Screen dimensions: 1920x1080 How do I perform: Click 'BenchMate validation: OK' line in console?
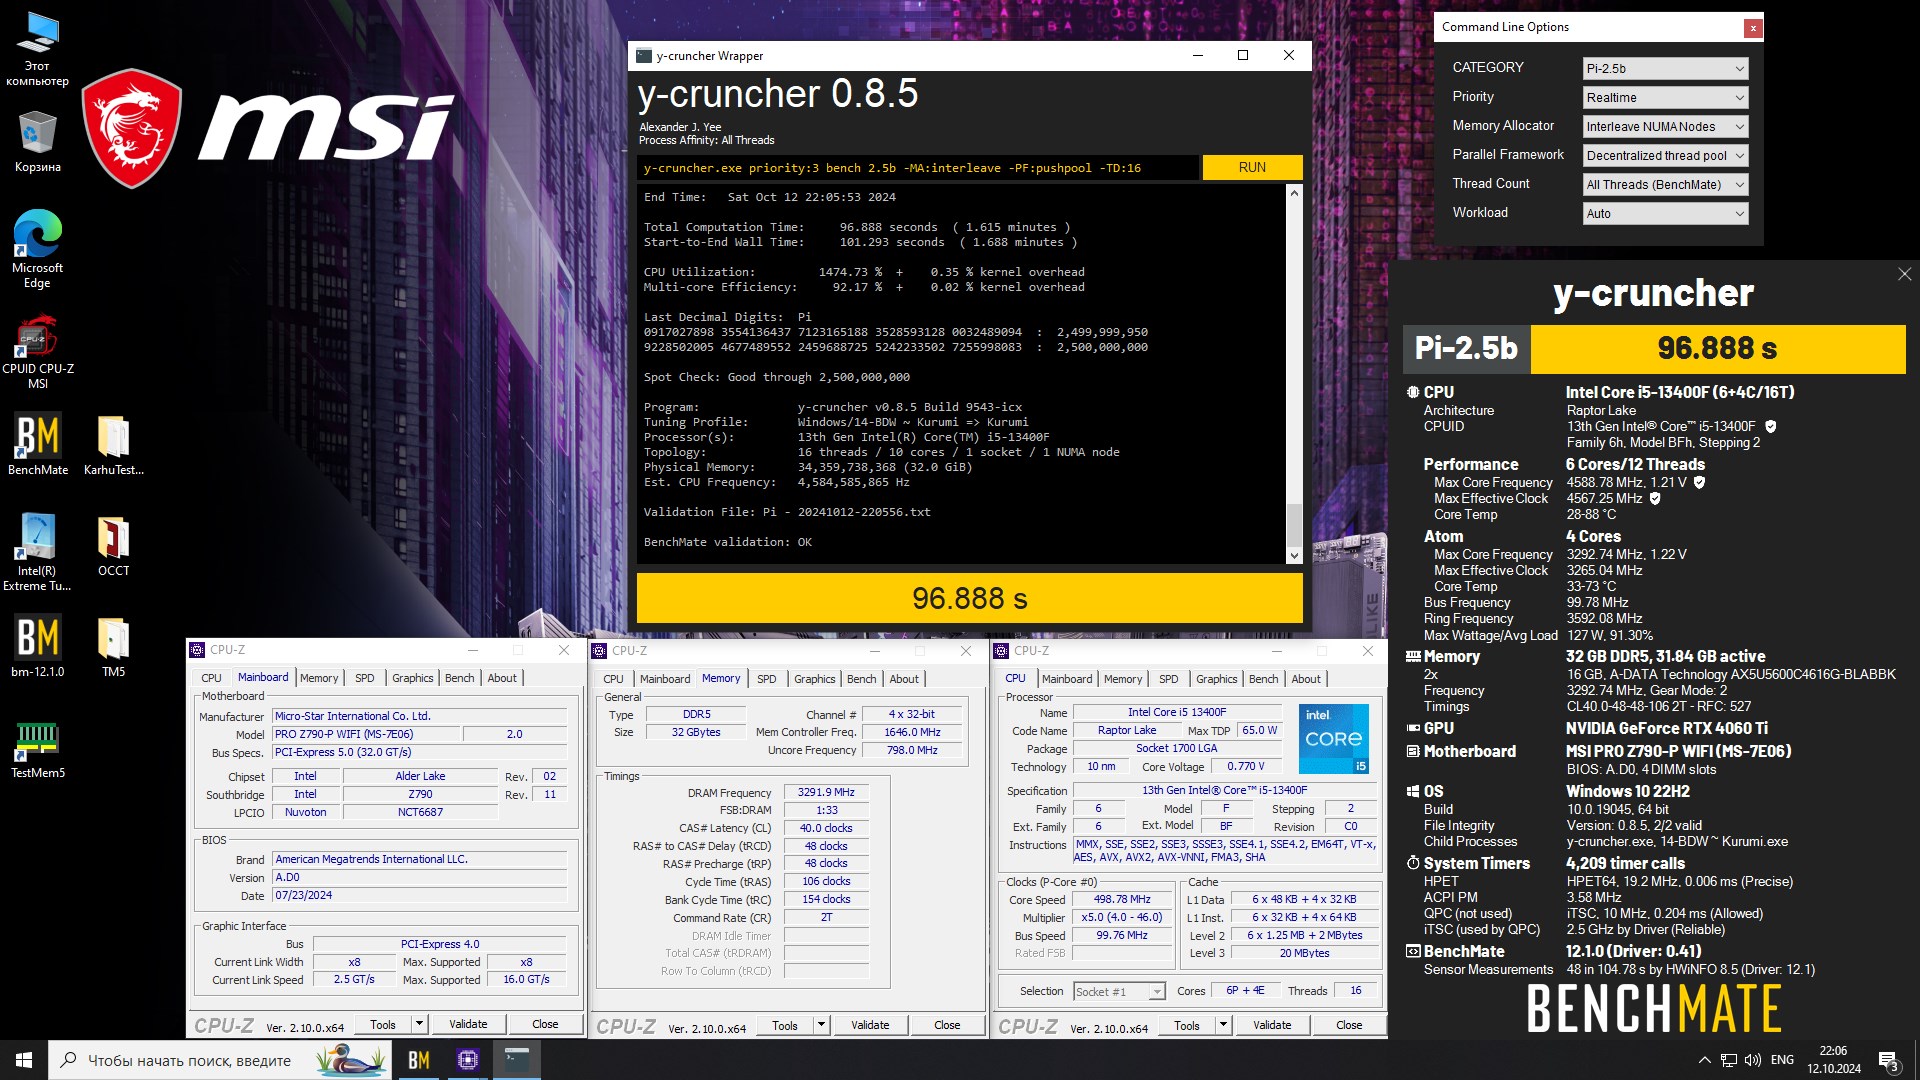(x=727, y=542)
